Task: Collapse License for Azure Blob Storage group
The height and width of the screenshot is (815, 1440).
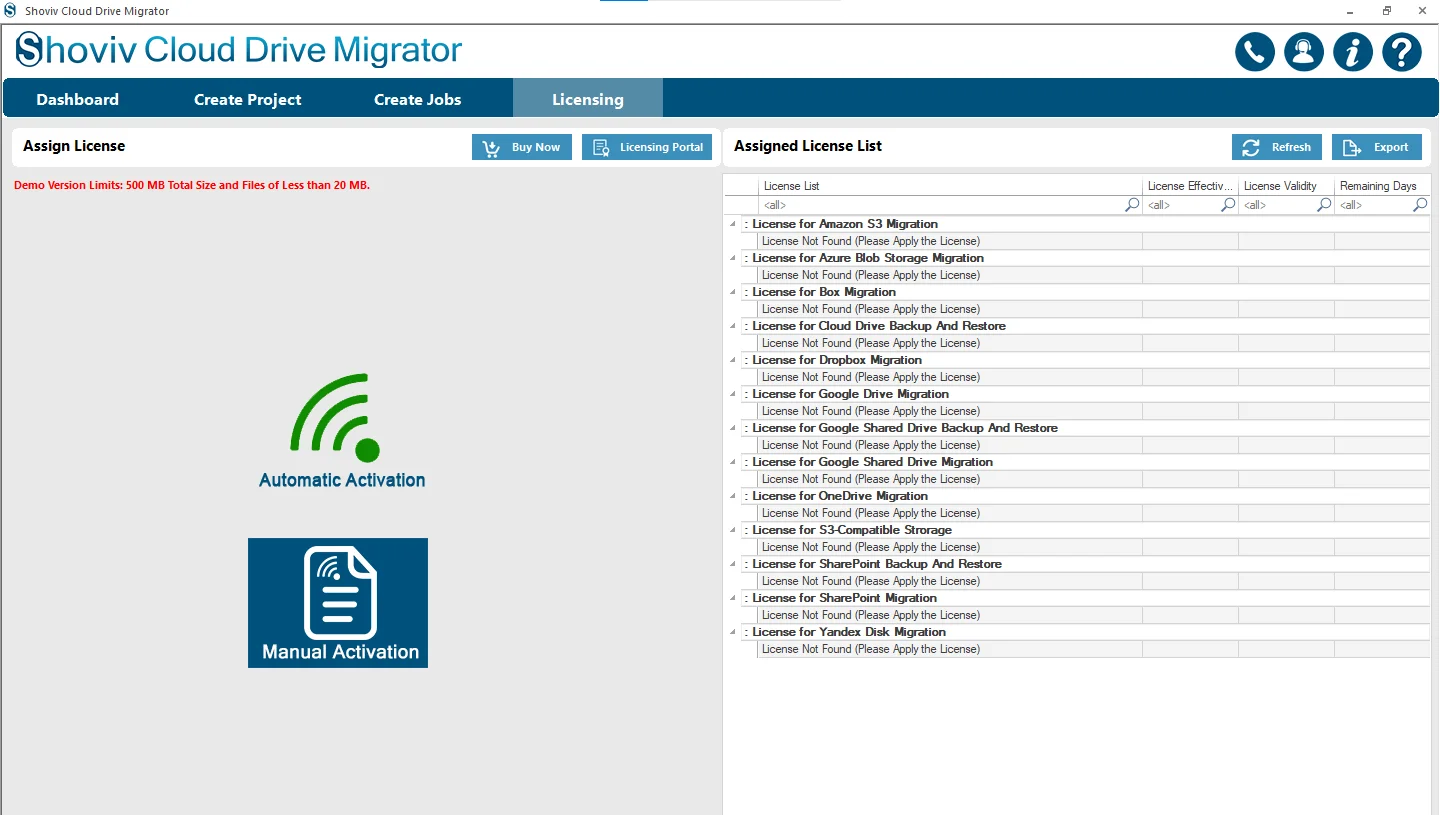Action: (x=731, y=258)
